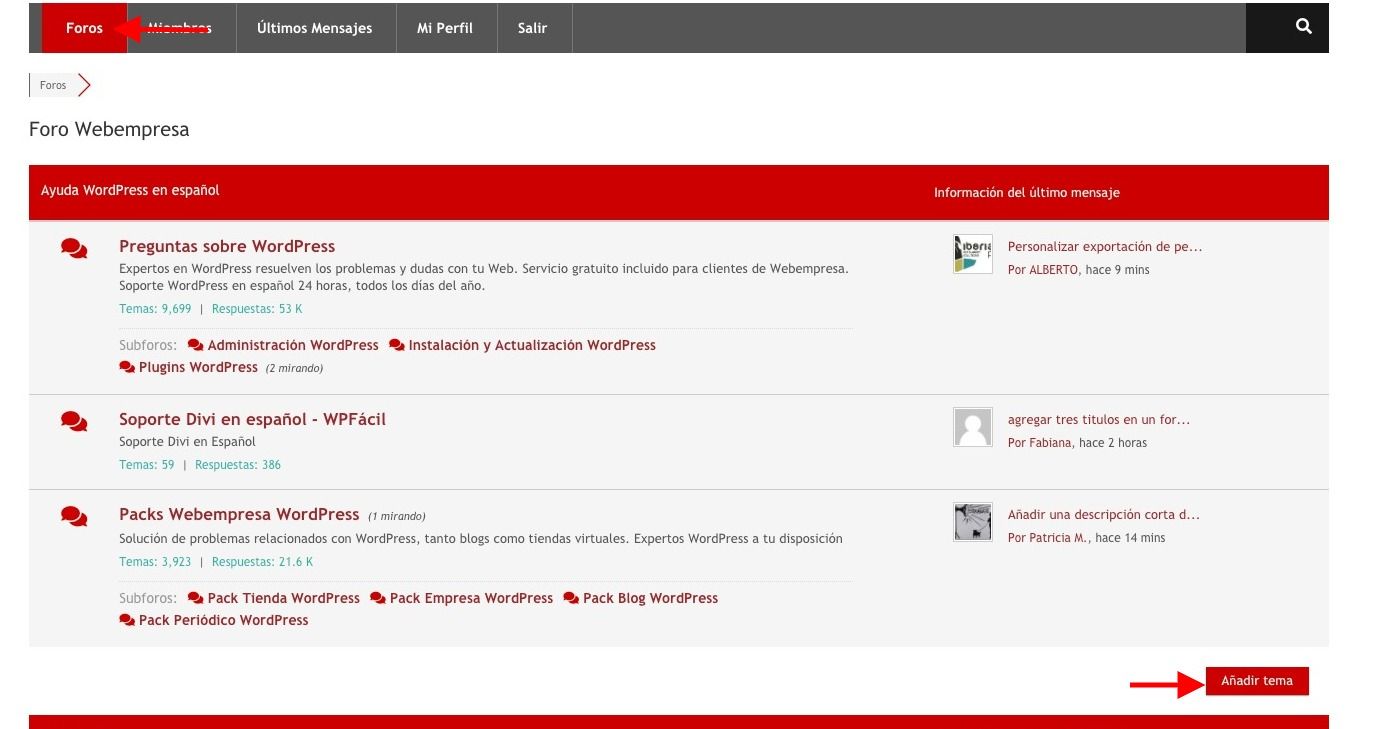This screenshot has height=729, width=1393.
Task: Open the Plugins WordPress subforum
Action: [x=198, y=367]
